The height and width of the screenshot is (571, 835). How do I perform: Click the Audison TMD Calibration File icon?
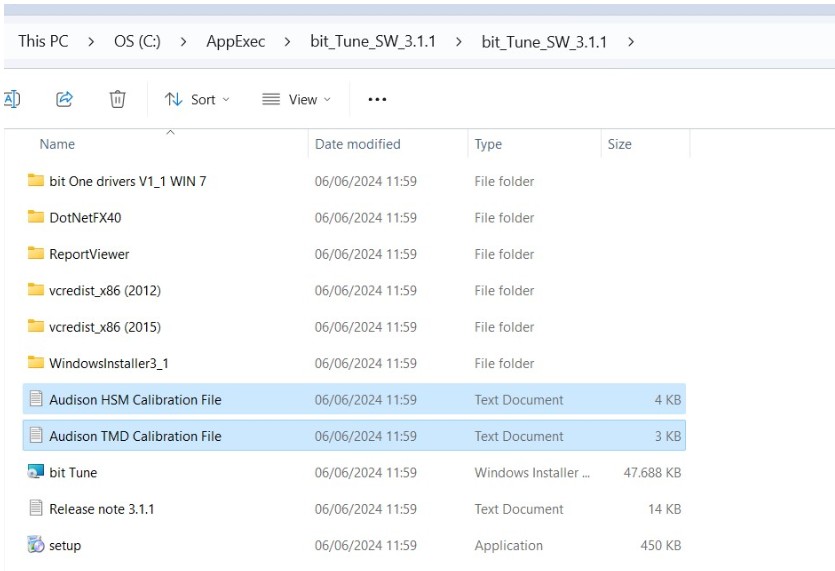click(x=36, y=435)
